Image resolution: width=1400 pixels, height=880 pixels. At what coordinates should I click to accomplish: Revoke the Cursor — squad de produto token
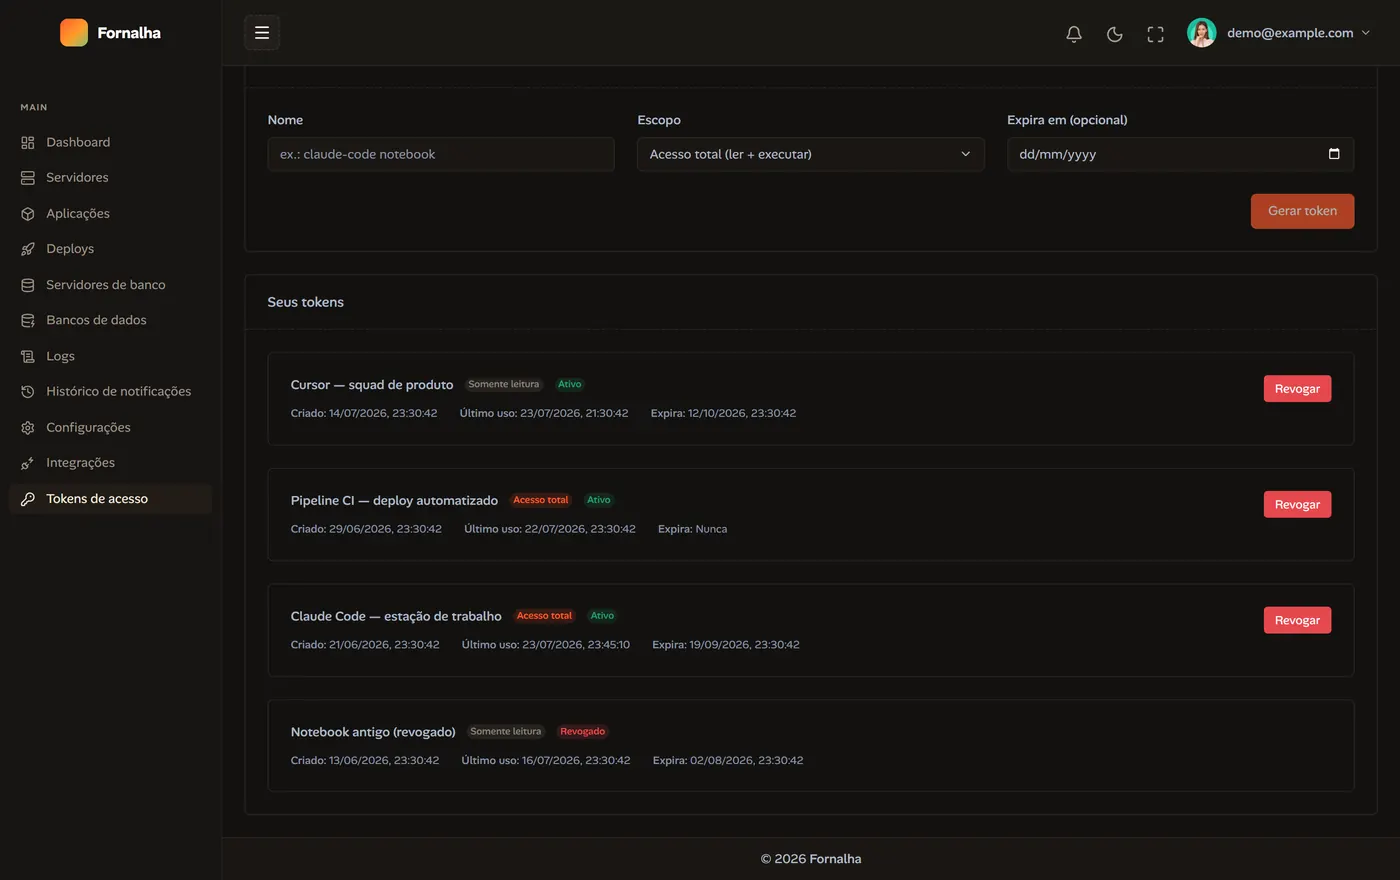pos(1297,389)
